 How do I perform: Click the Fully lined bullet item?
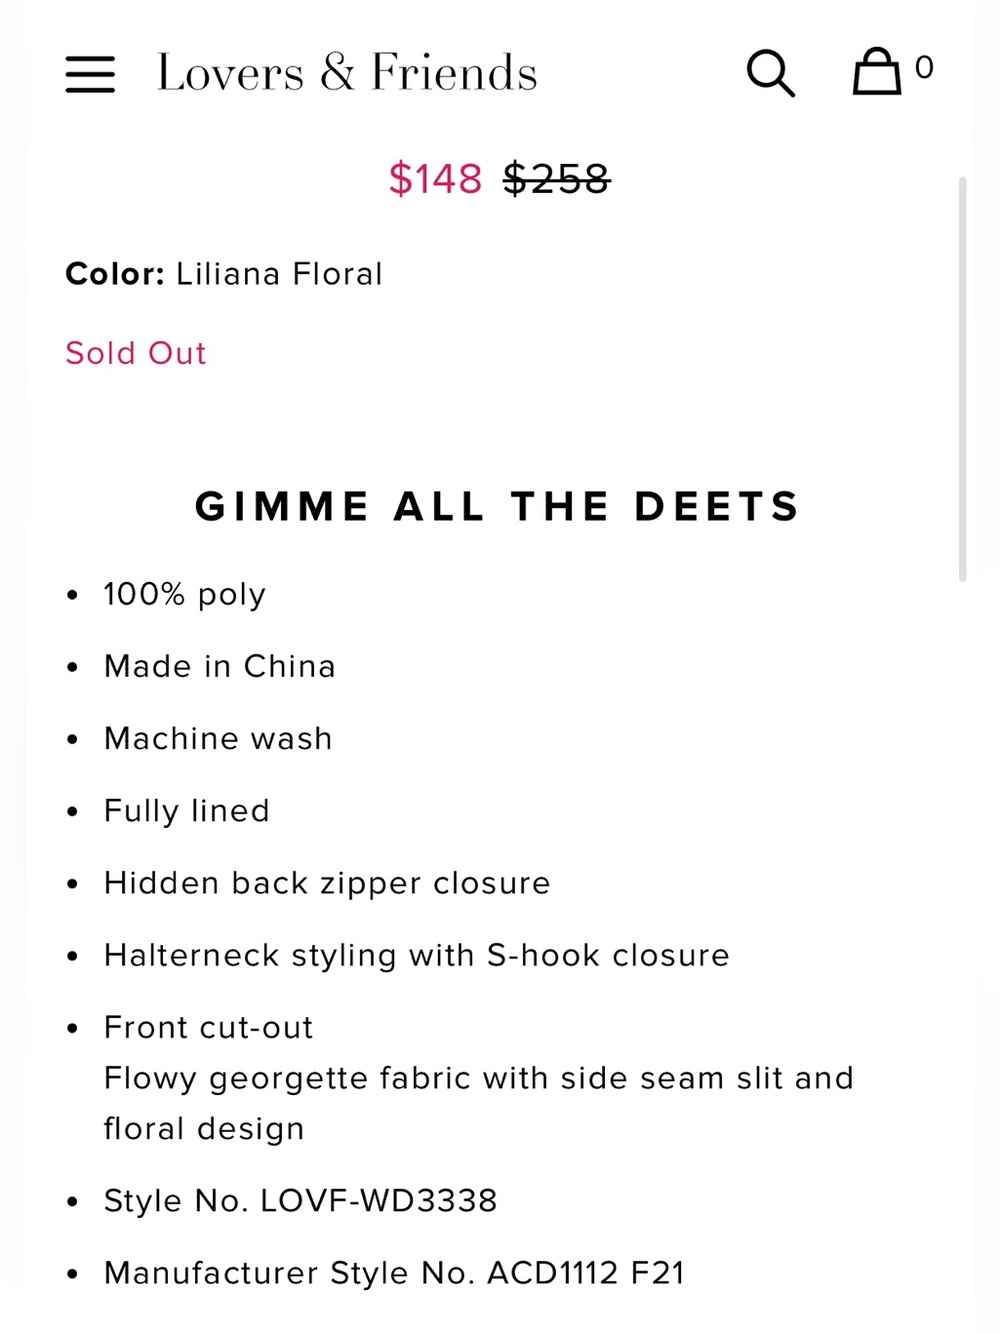[x=187, y=811]
